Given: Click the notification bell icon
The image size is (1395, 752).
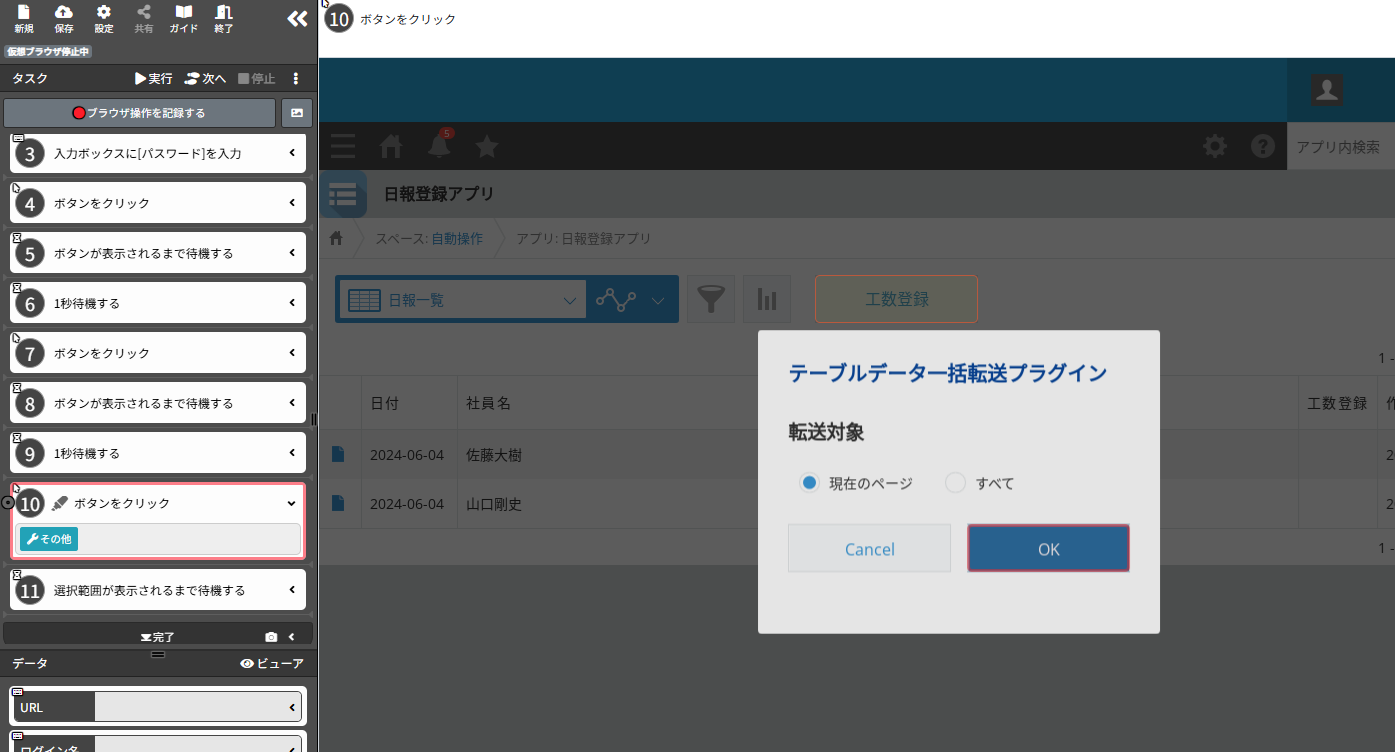Looking at the screenshot, I should point(439,146).
